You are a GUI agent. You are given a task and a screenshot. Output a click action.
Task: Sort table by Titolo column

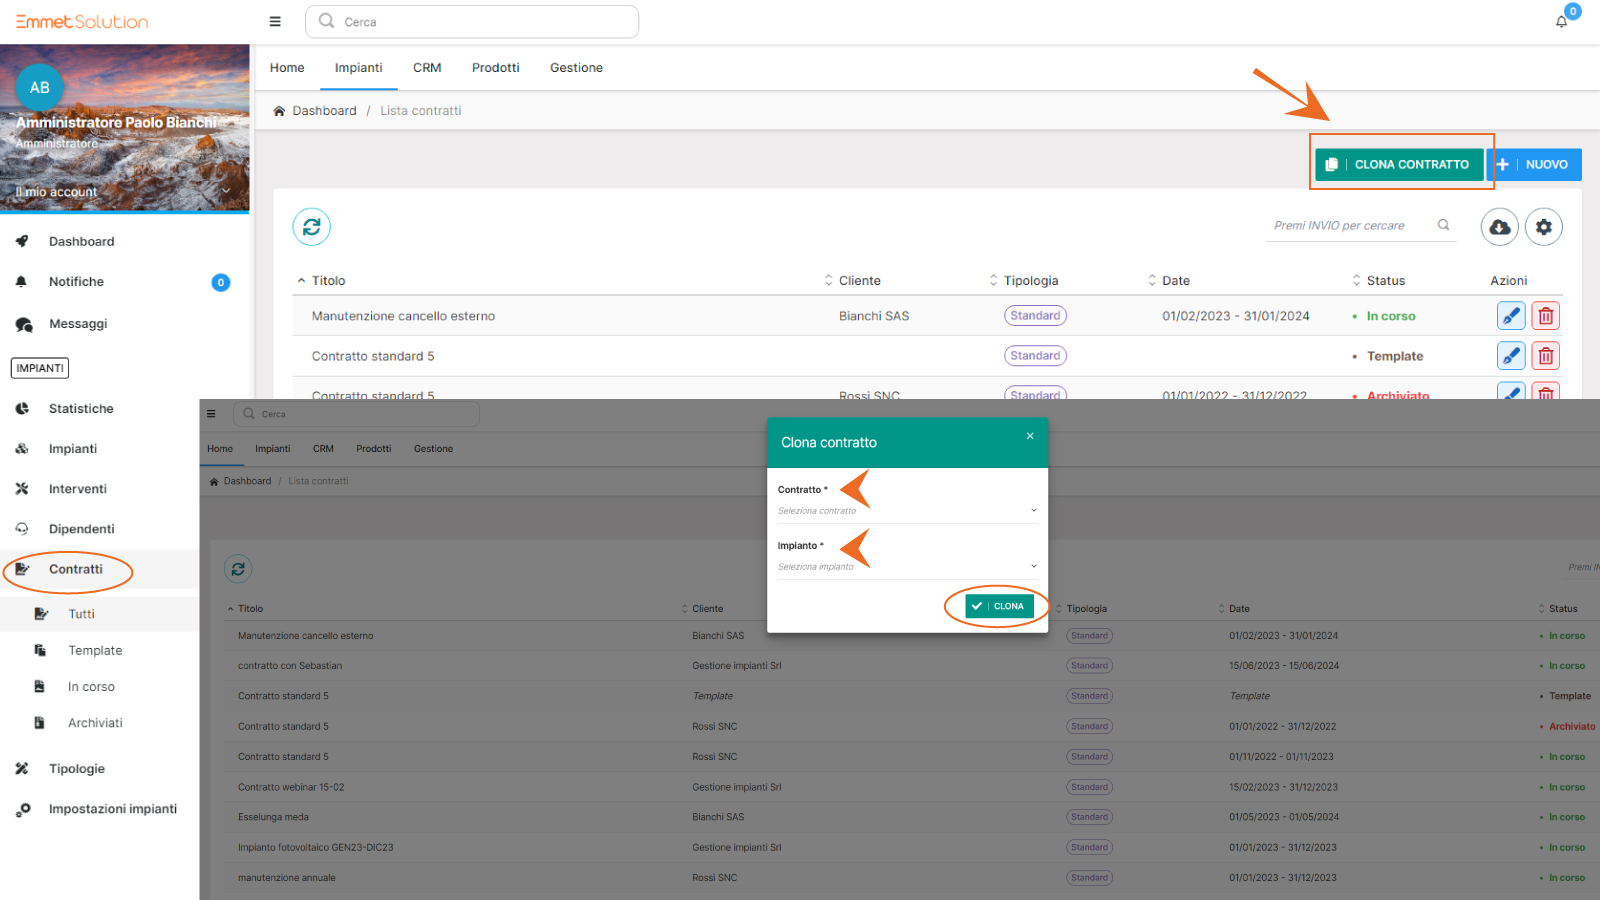pyautogui.click(x=328, y=281)
